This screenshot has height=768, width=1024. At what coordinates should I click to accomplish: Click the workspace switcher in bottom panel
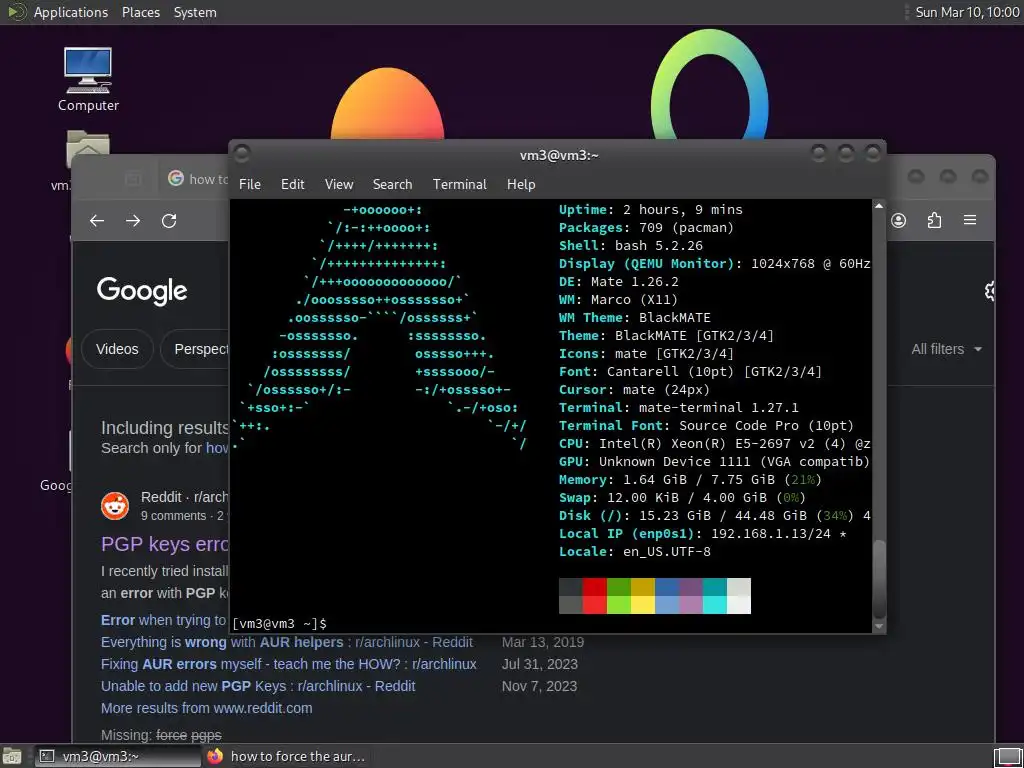pyautogui.click(x=1007, y=756)
